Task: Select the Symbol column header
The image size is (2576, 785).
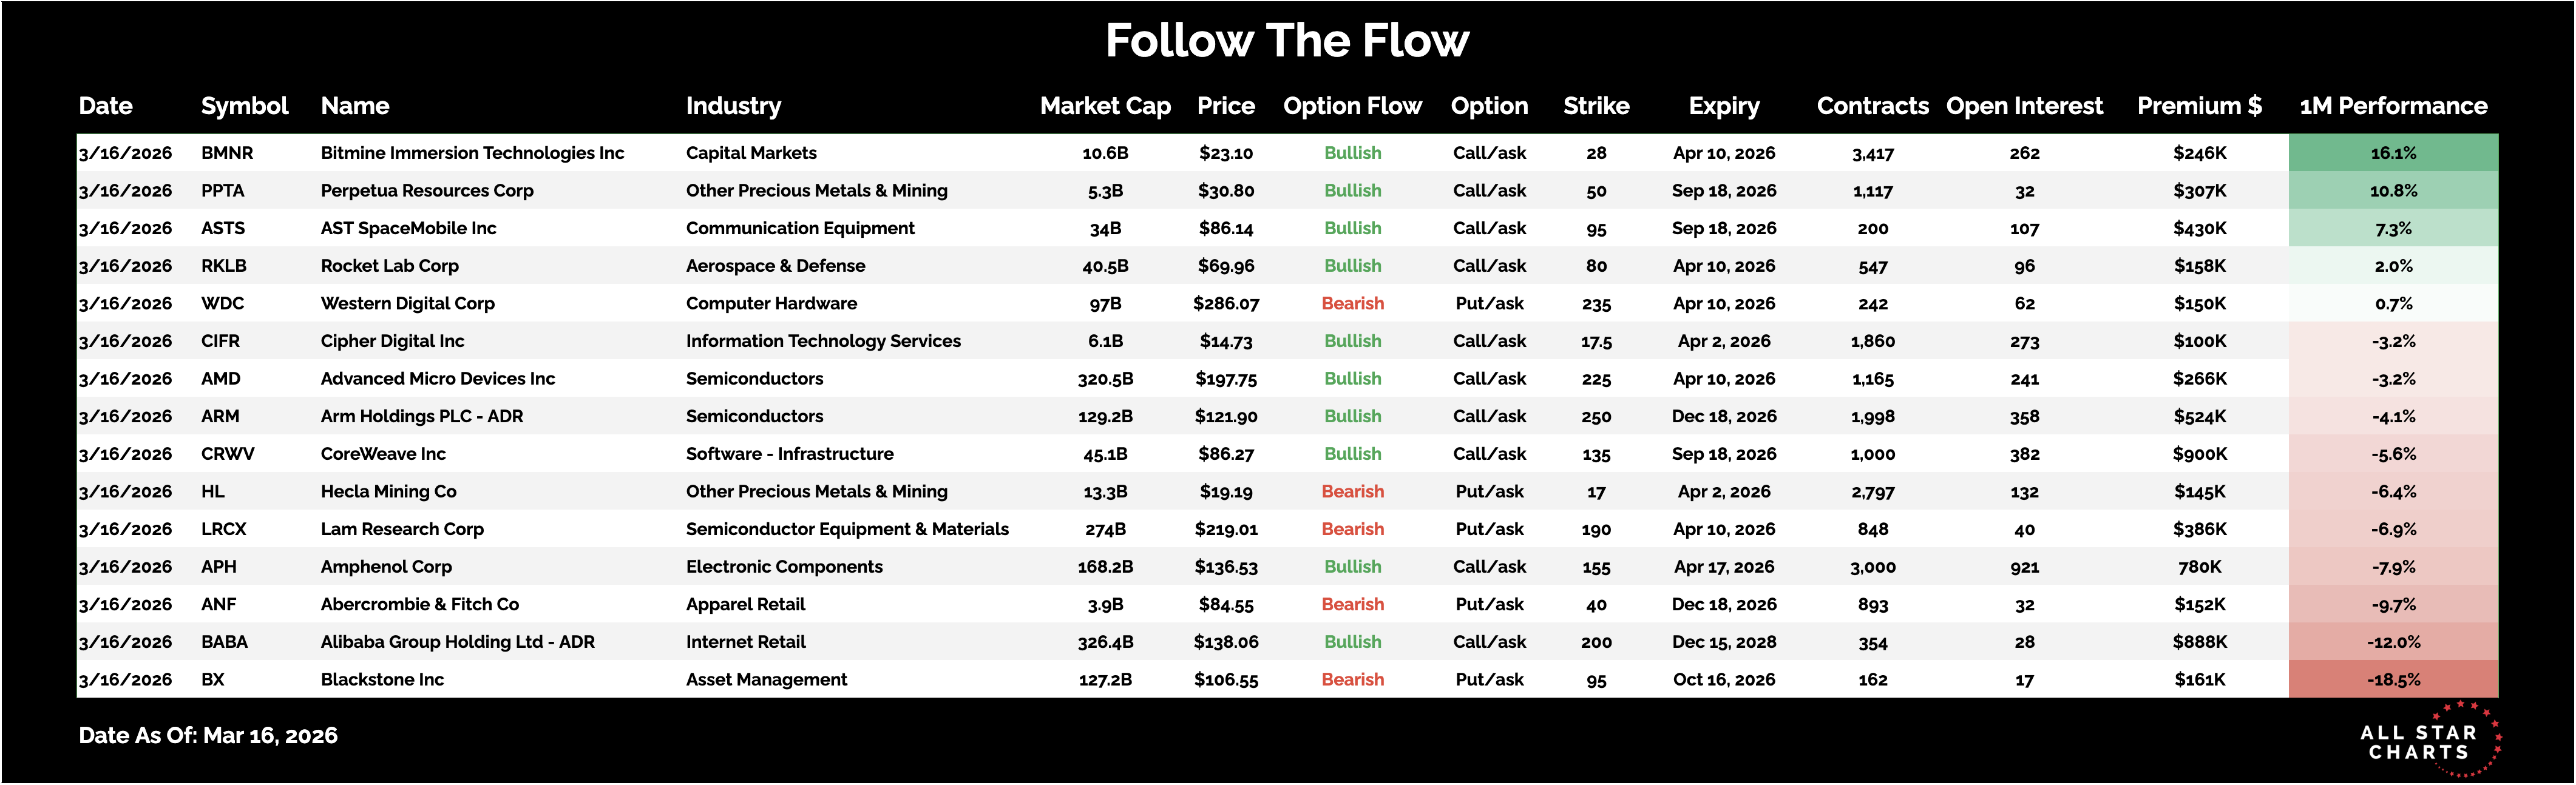Action: [x=244, y=106]
